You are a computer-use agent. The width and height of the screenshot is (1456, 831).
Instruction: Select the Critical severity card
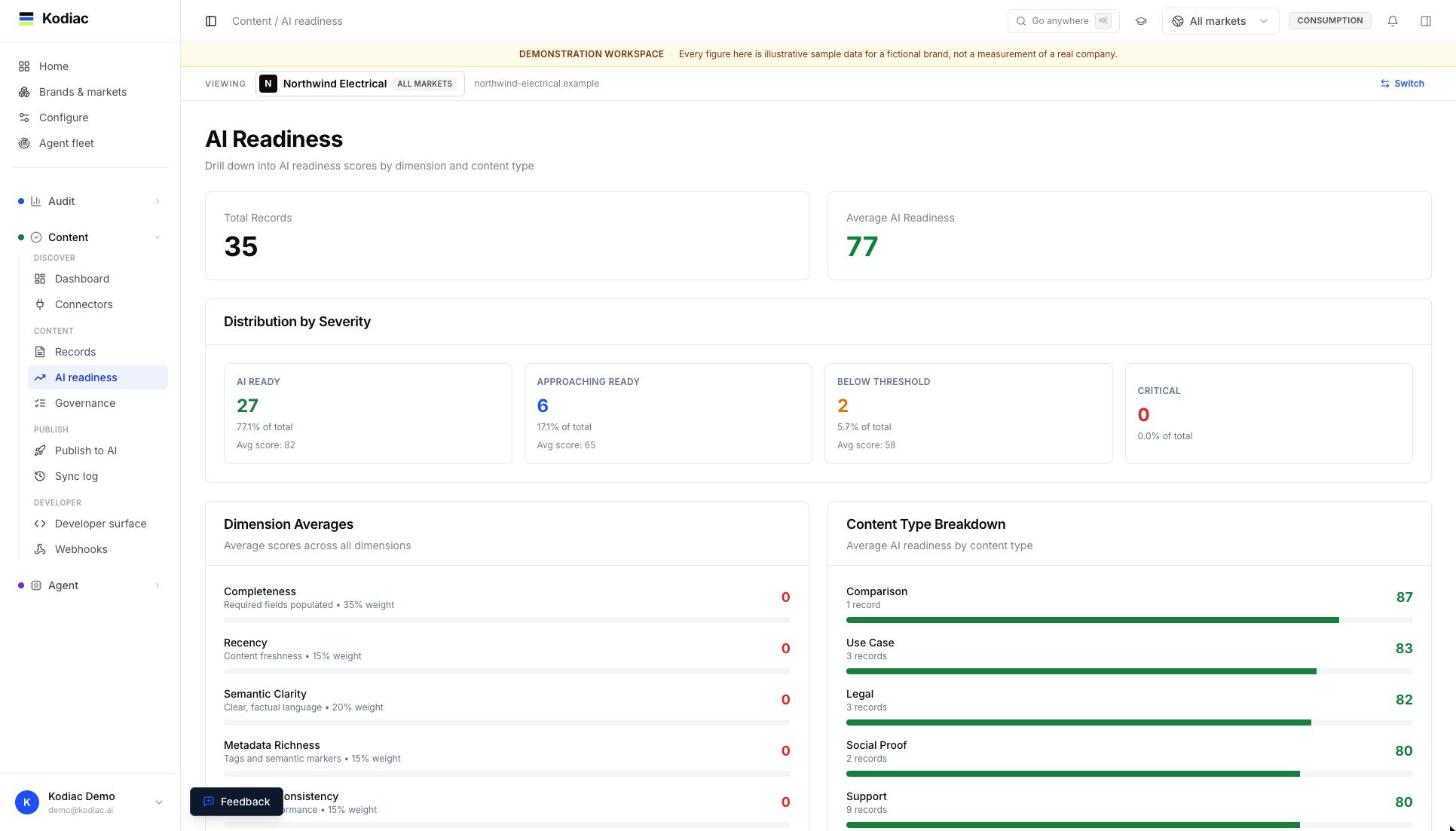(1268, 414)
